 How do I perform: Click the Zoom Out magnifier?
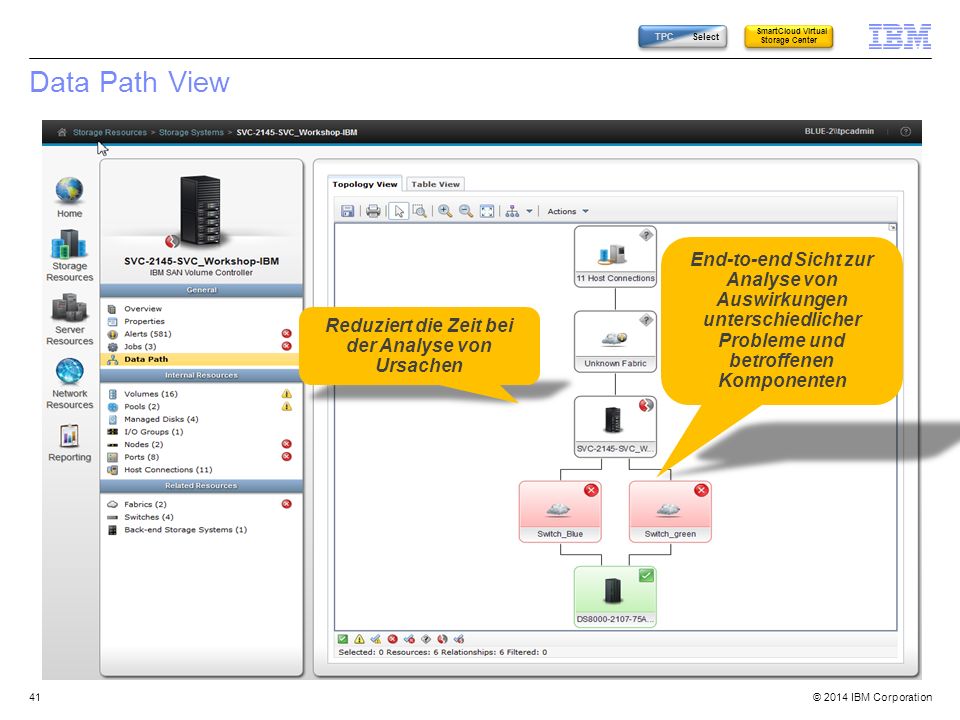click(x=466, y=211)
